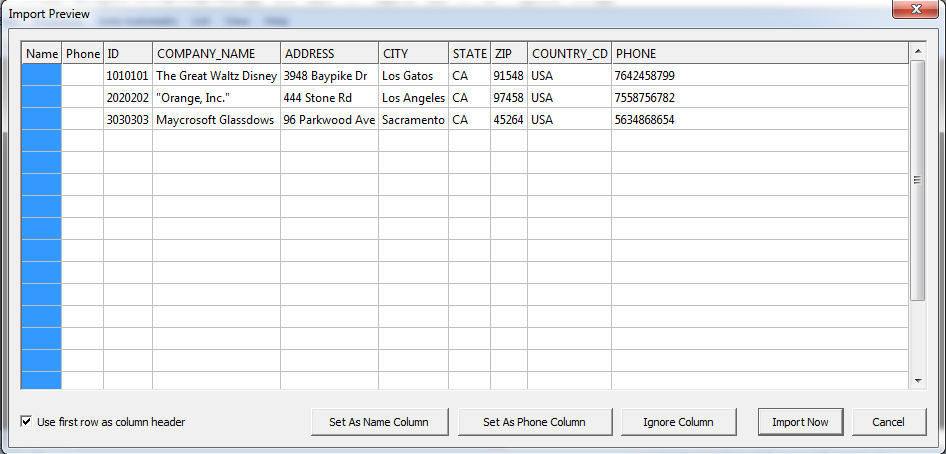Select the COUNTRY_CD column header

[x=570, y=54]
